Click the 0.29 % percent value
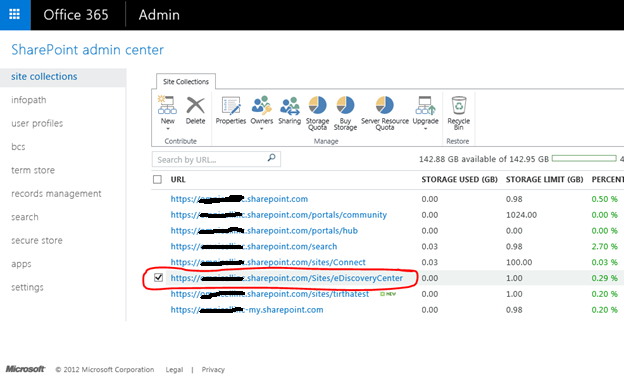 point(604,278)
